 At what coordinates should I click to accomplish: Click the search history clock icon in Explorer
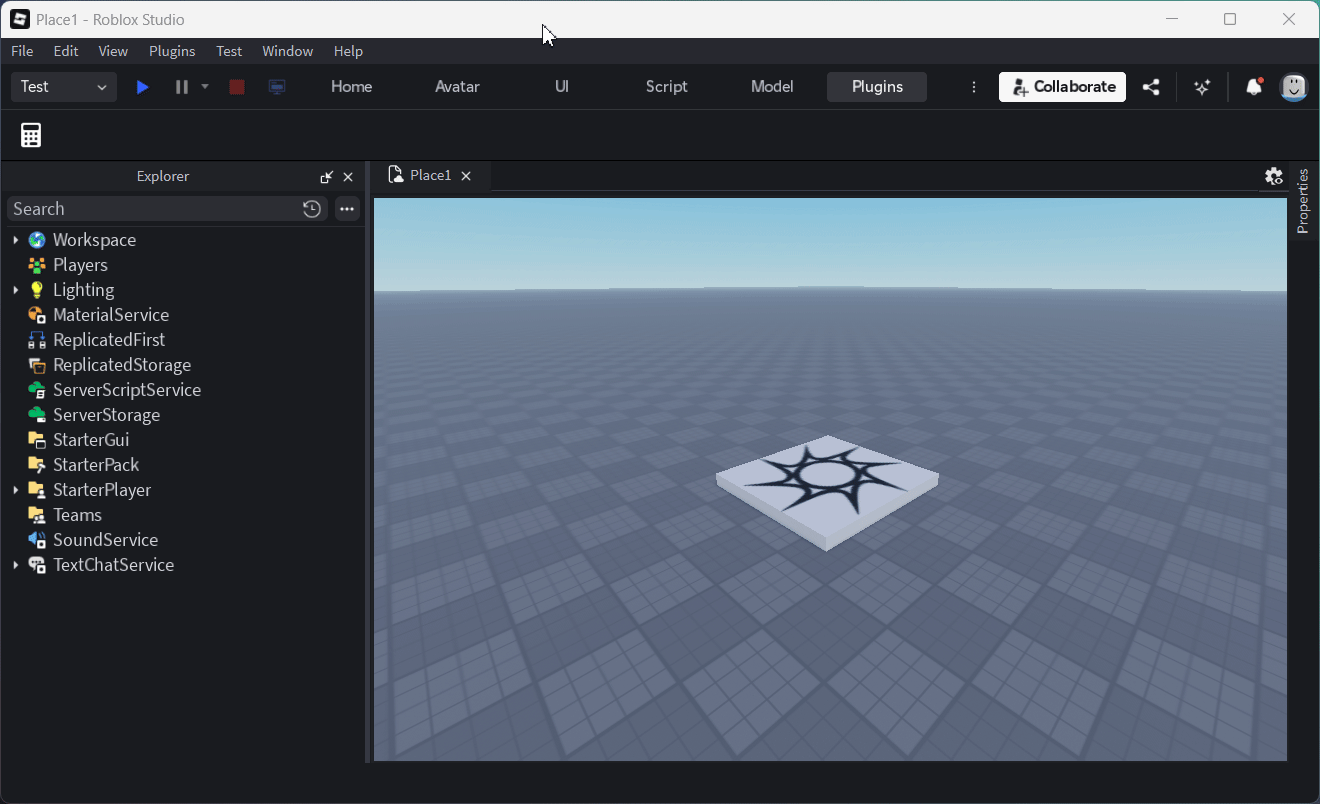point(311,208)
